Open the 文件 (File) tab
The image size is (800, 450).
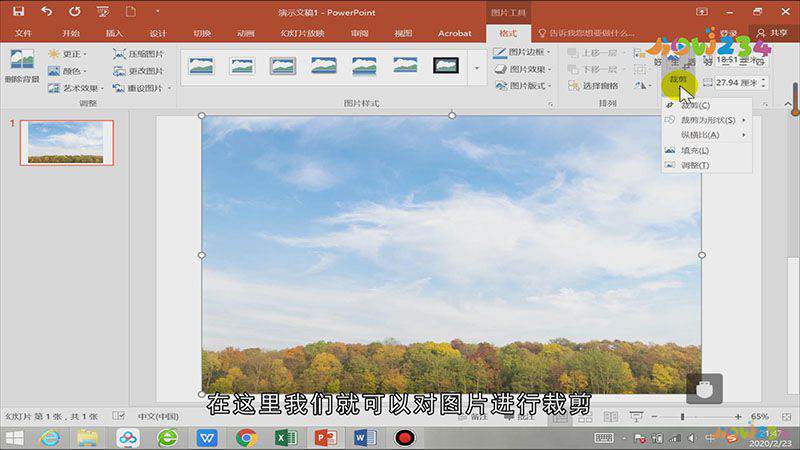[23, 33]
